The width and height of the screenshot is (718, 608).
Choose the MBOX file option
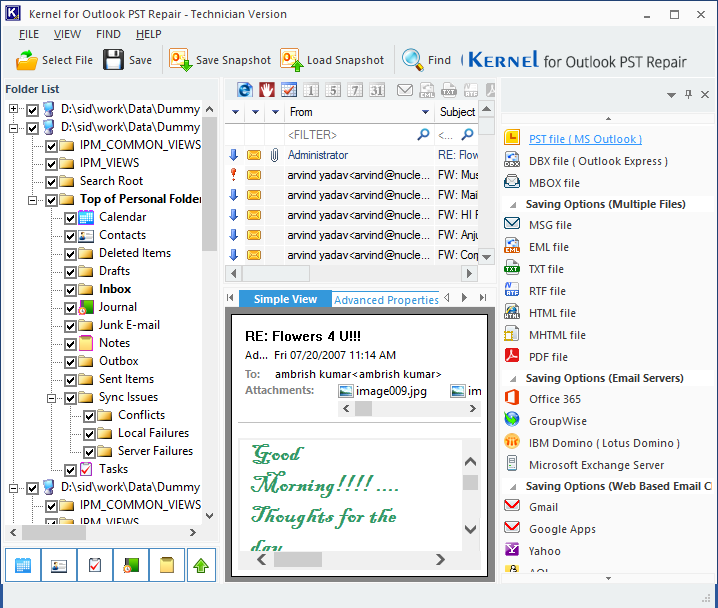(x=554, y=183)
